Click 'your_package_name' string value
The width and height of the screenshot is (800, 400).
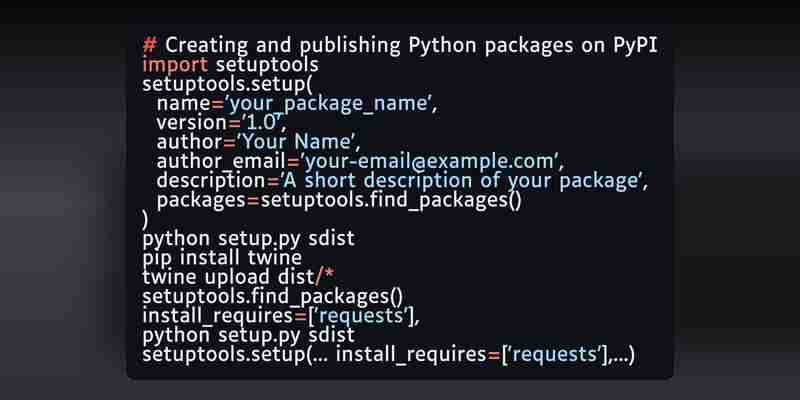point(329,104)
